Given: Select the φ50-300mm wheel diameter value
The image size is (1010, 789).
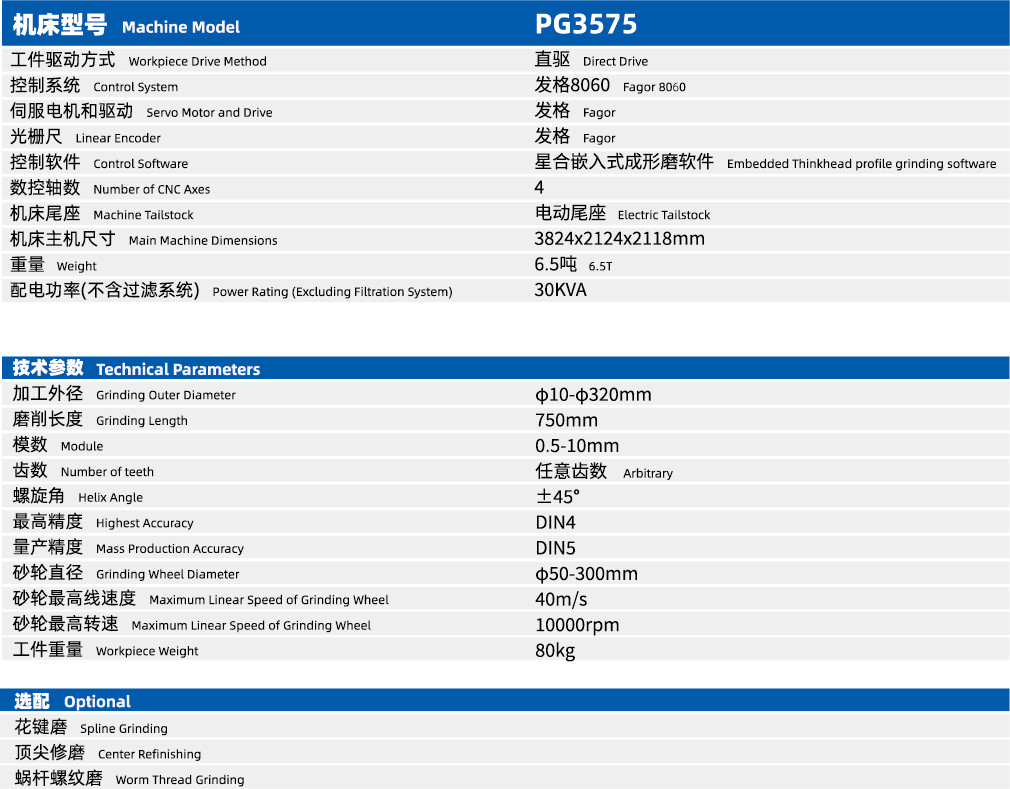Looking at the screenshot, I should 586,573.
